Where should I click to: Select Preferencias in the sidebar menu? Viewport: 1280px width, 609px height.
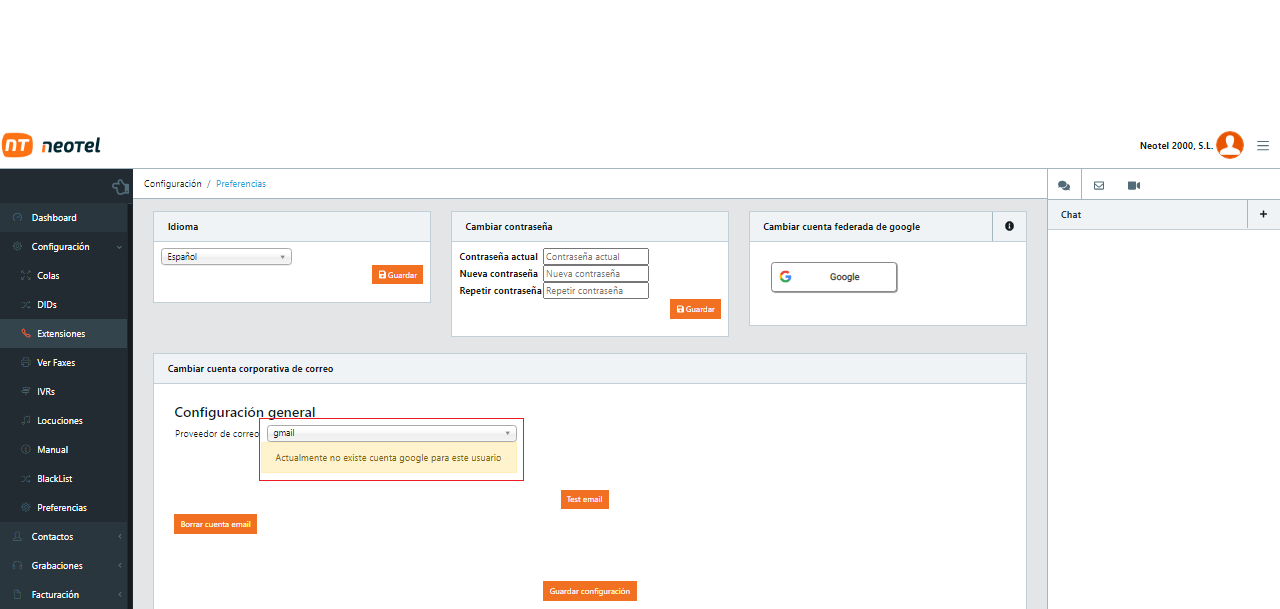coord(63,507)
